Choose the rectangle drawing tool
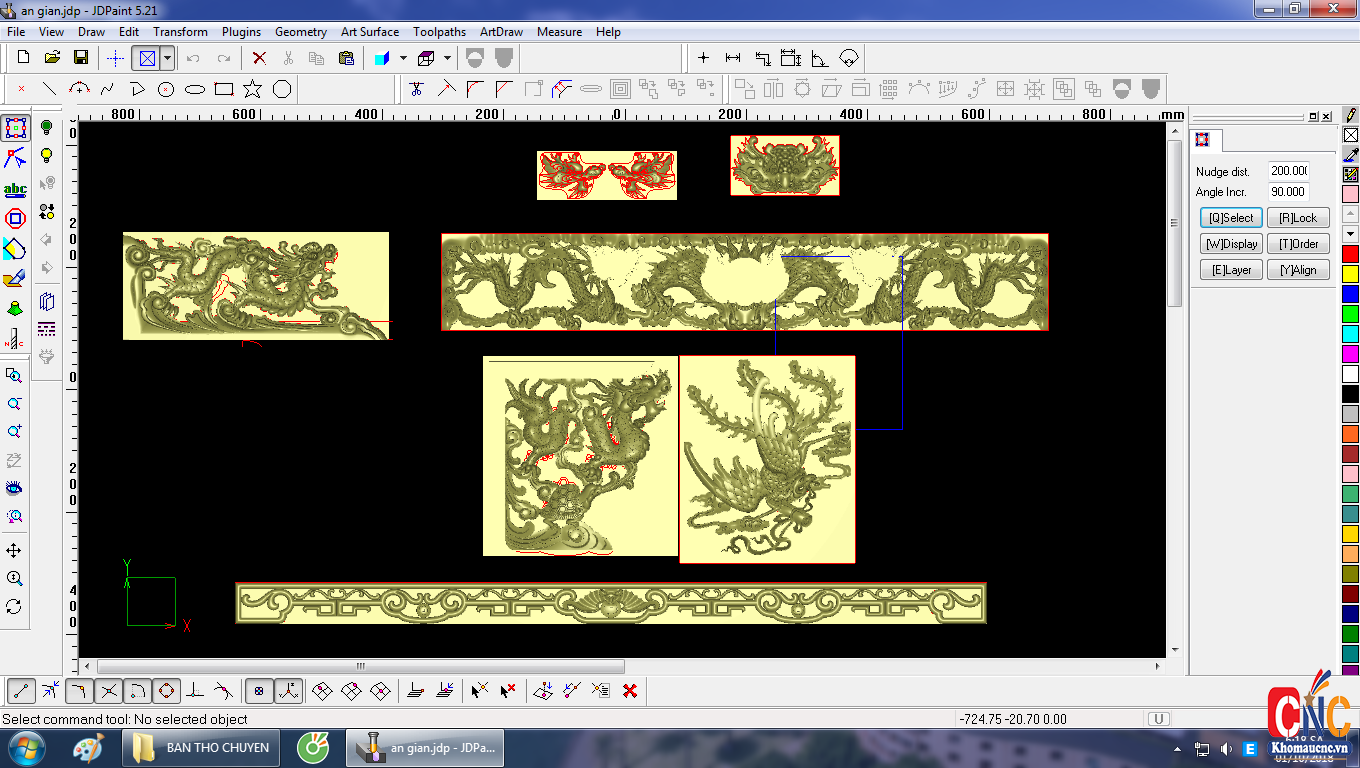The image size is (1360, 768). (224, 89)
